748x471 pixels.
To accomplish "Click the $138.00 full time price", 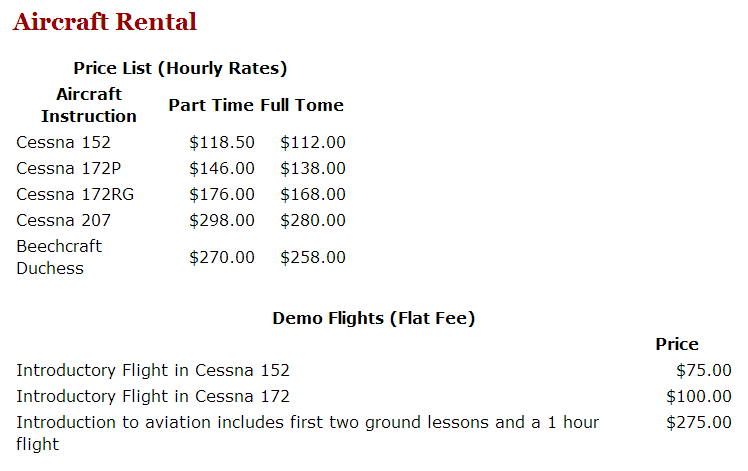I will [313, 168].
